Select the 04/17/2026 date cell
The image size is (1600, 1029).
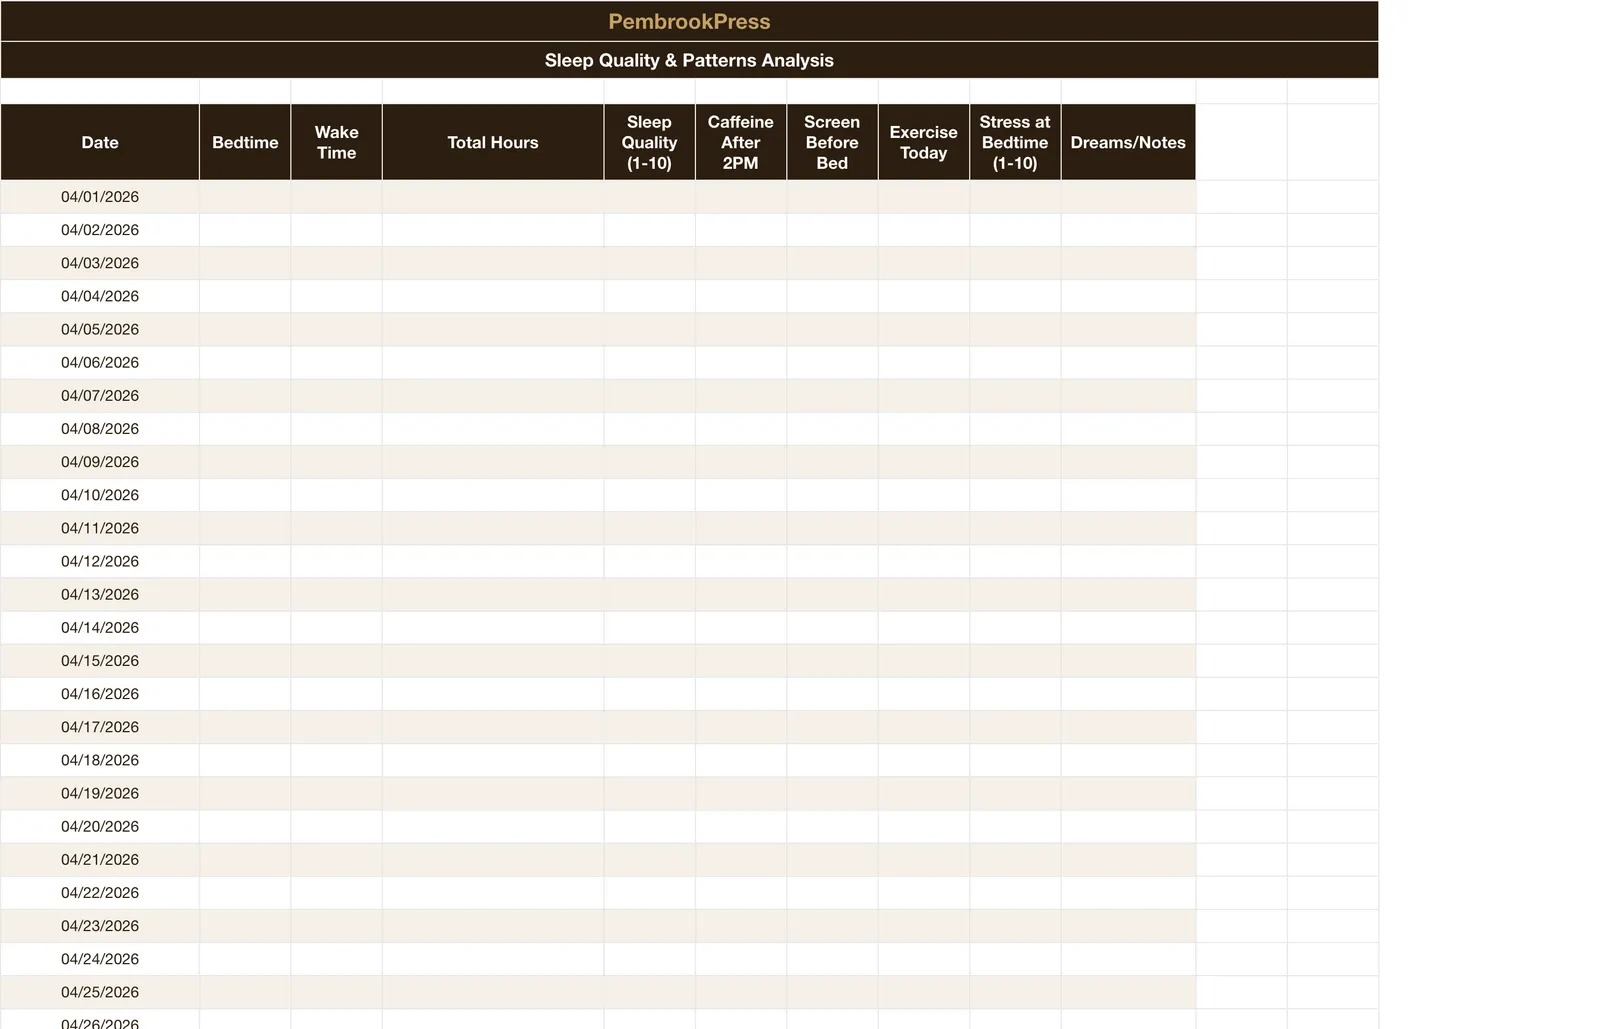point(100,727)
